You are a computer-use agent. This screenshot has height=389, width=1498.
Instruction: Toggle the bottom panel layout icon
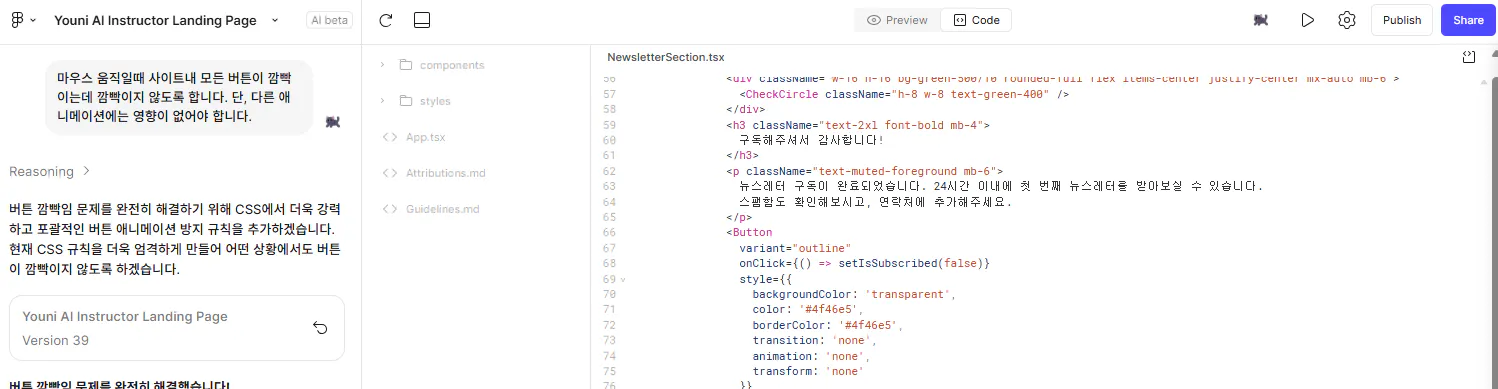click(x=421, y=20)
